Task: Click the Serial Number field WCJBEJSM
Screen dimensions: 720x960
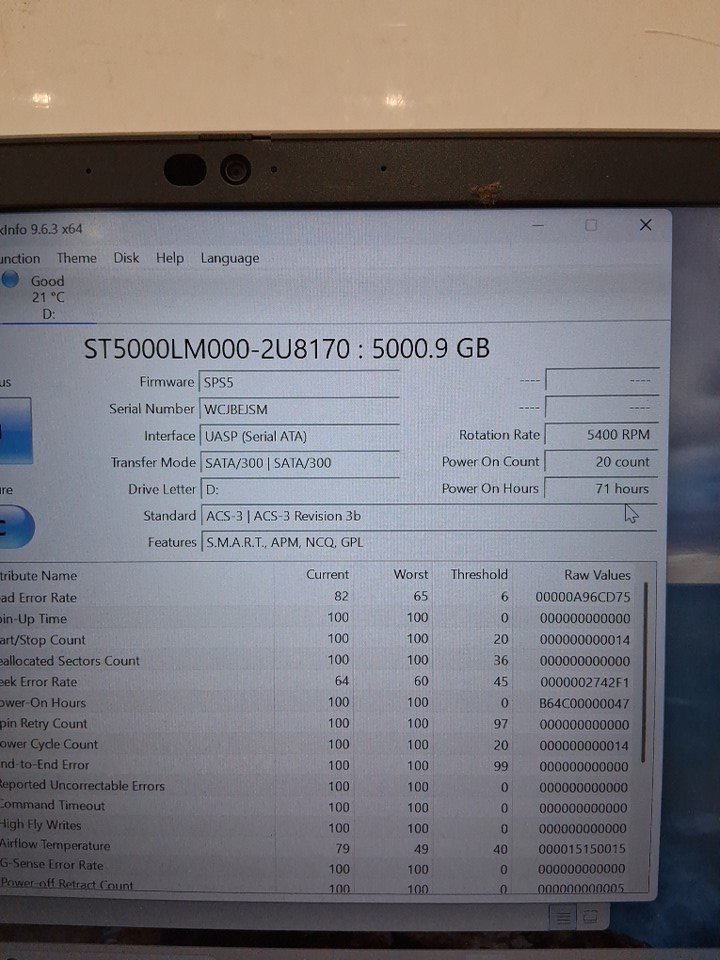Action: click(300, 409)
